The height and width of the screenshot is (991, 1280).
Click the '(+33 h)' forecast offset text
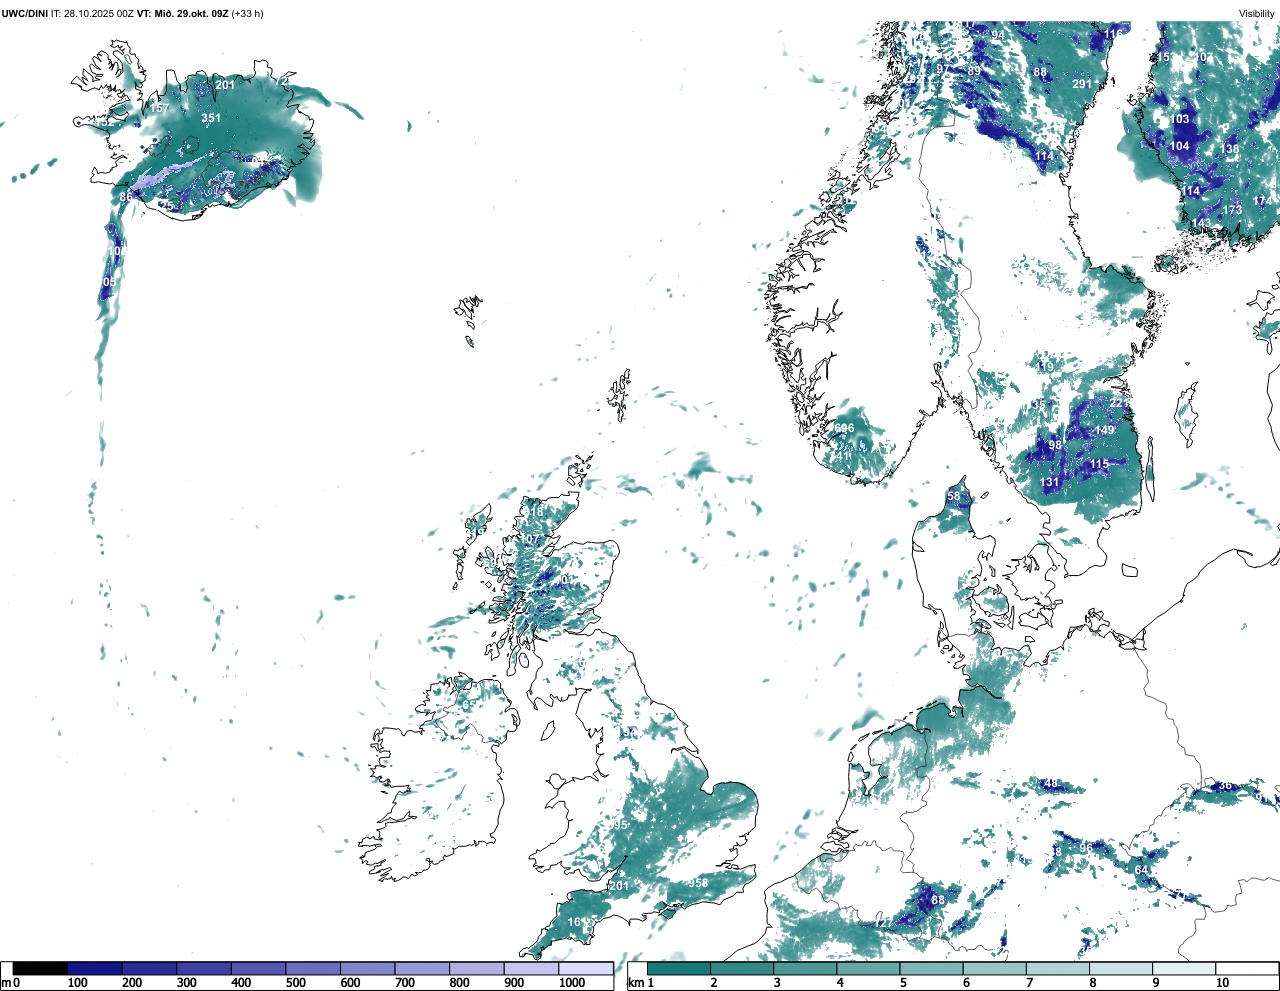click(247, 14)
